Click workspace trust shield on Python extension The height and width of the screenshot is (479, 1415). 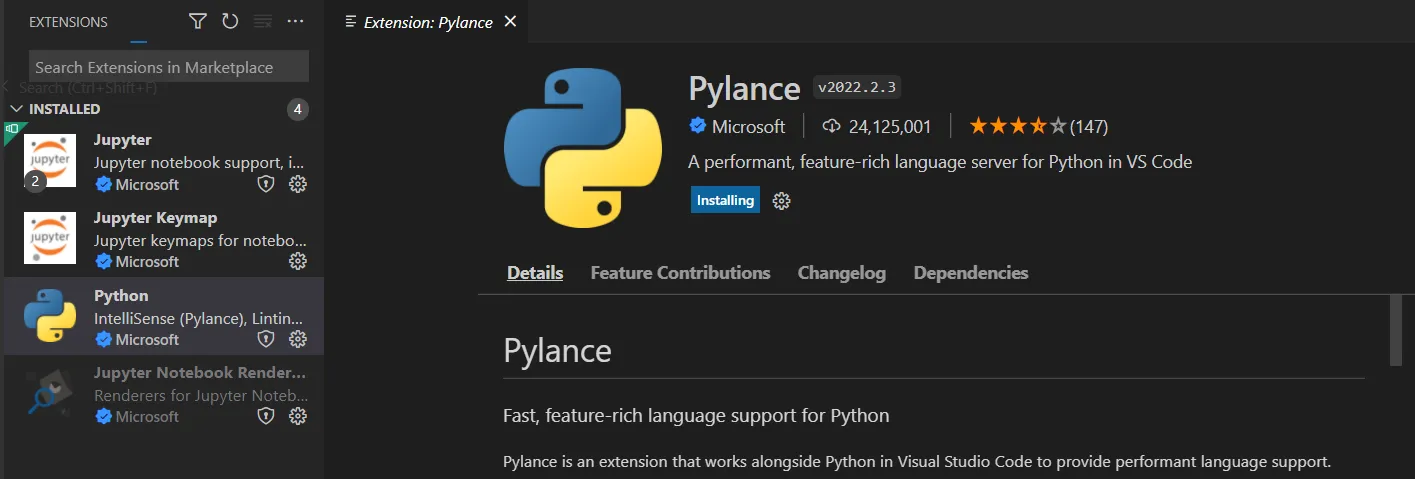pyautogui.click(x=266, y=339)
